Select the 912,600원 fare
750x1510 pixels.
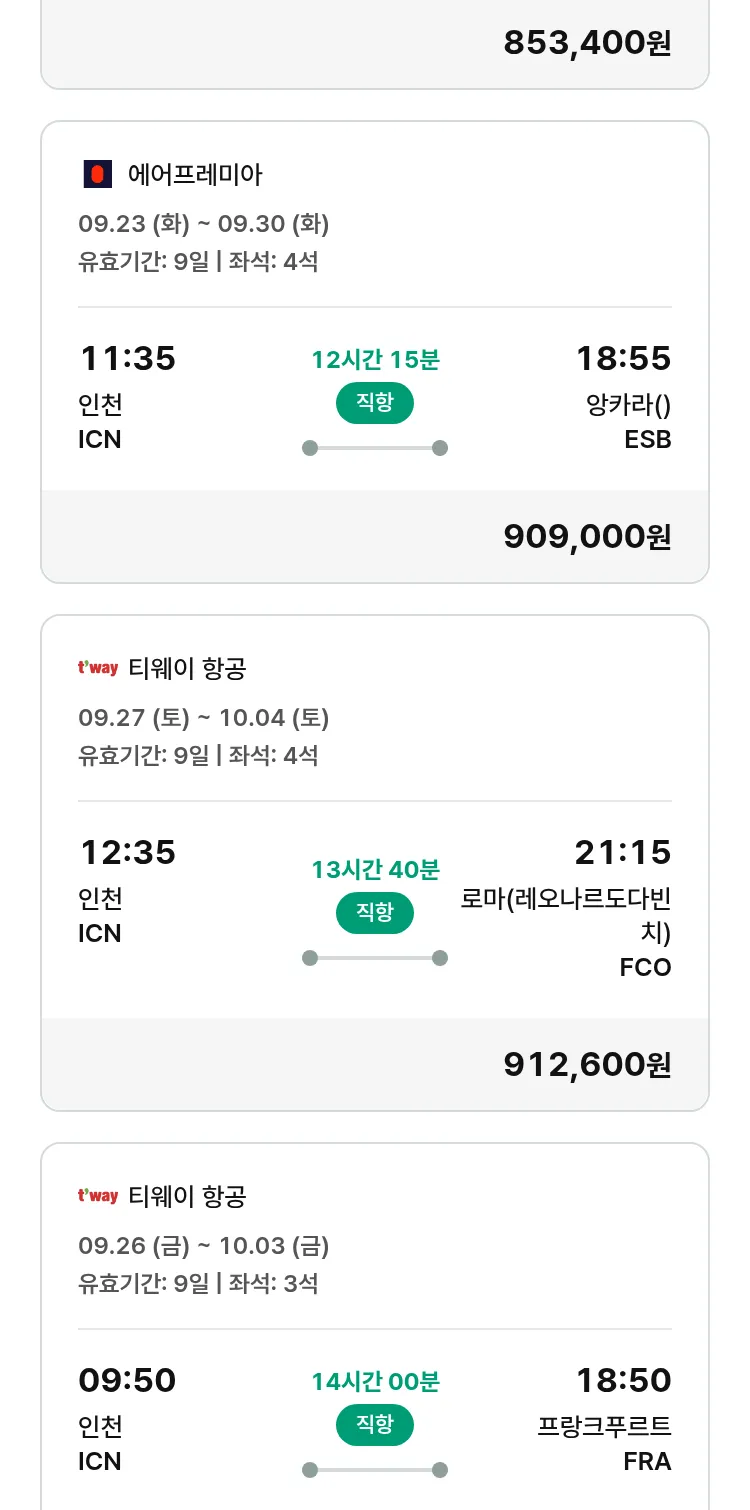pos(587,1065)
